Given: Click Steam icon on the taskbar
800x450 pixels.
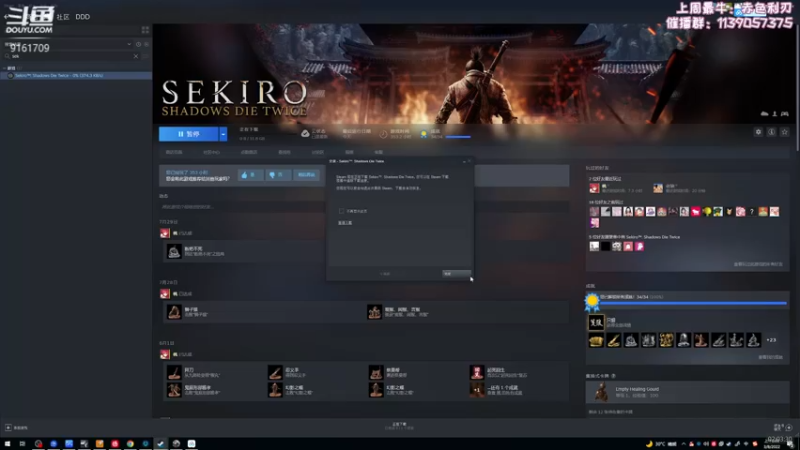Looking at the screenshot, I should pyautogui.click(x=161, y=444).
